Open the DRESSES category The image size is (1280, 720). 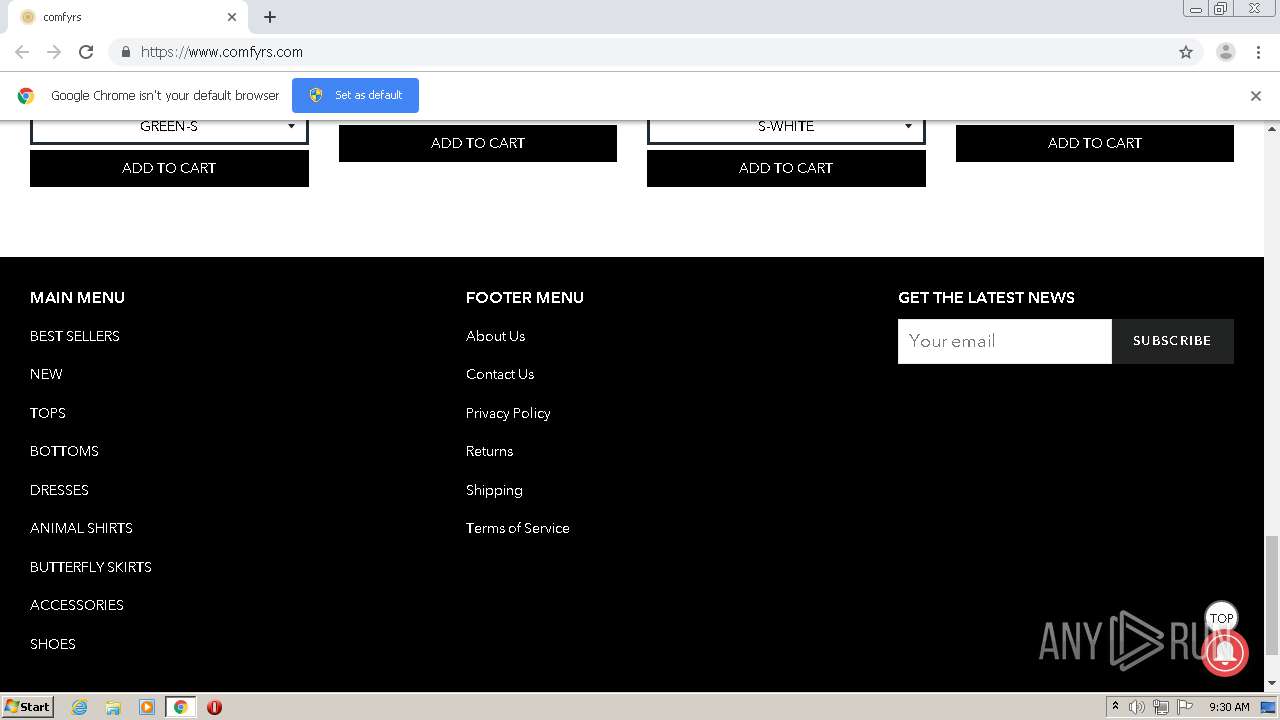(x=59, y=490)
